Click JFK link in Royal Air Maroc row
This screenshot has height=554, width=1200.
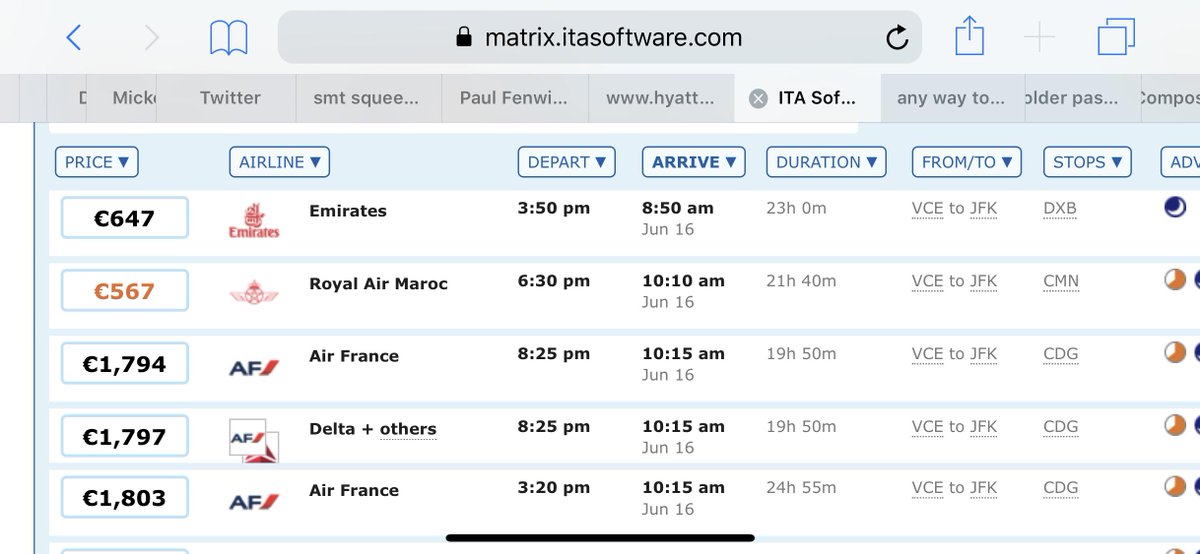coord(983,282)
